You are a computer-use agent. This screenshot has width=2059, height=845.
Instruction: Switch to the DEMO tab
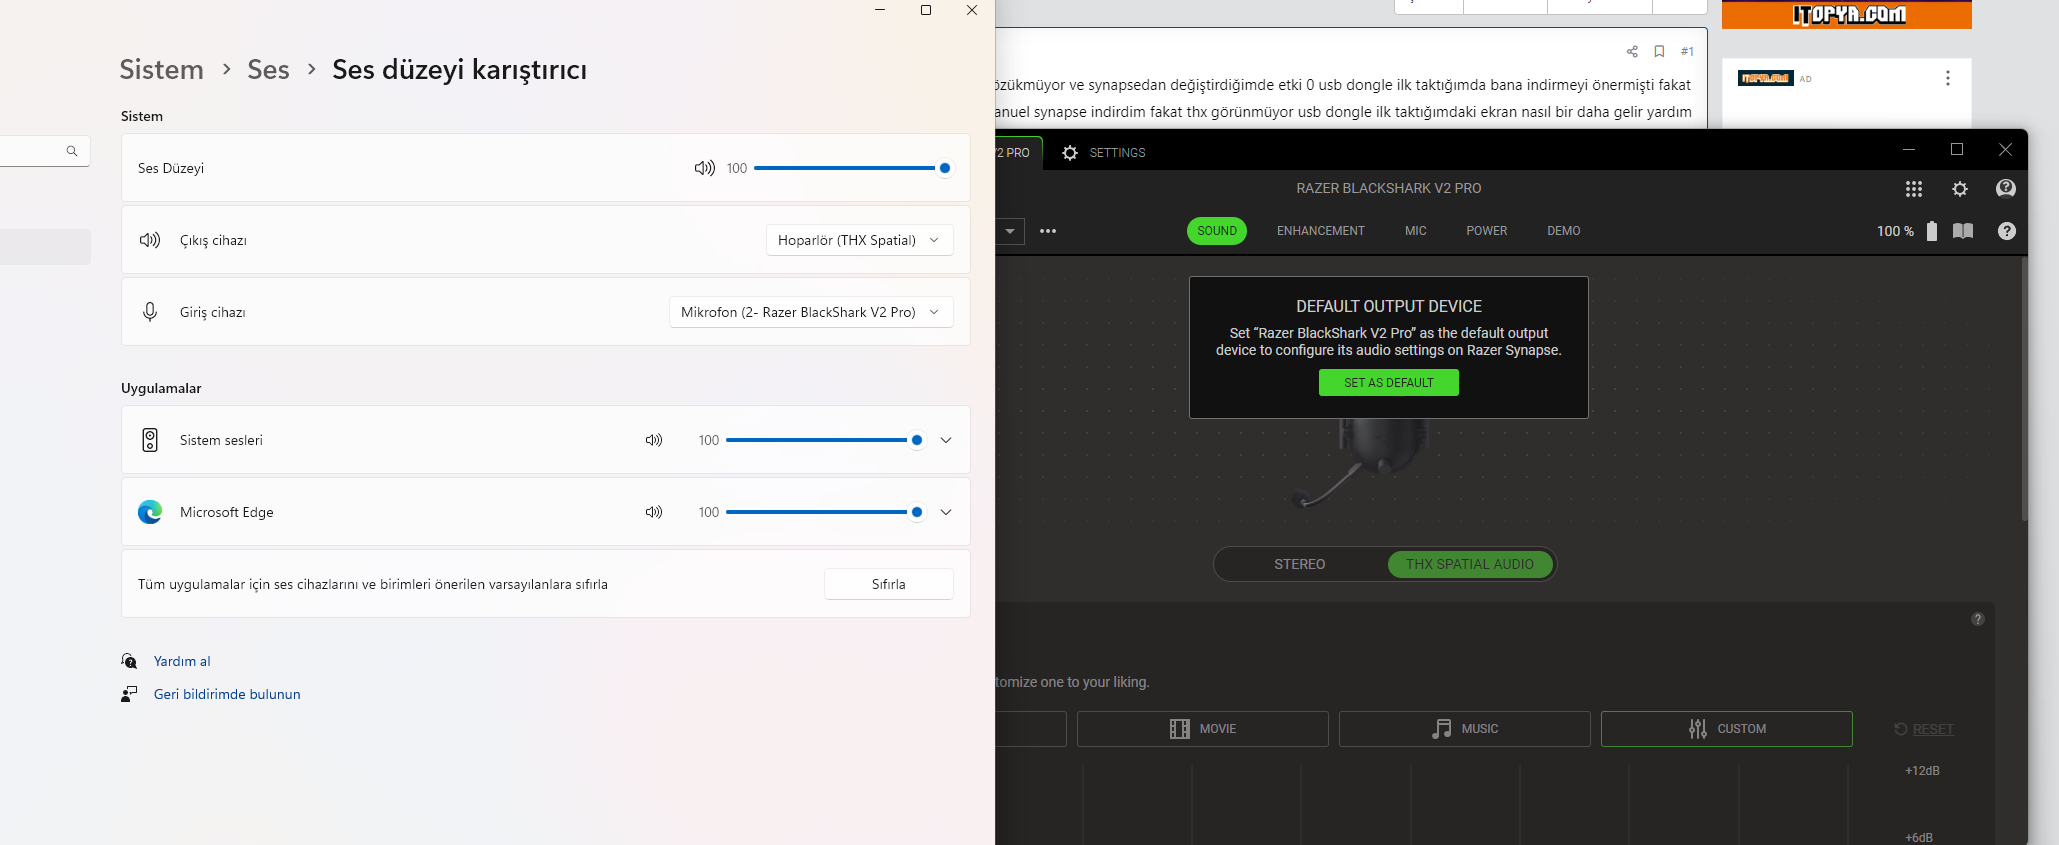[1564, 231]
